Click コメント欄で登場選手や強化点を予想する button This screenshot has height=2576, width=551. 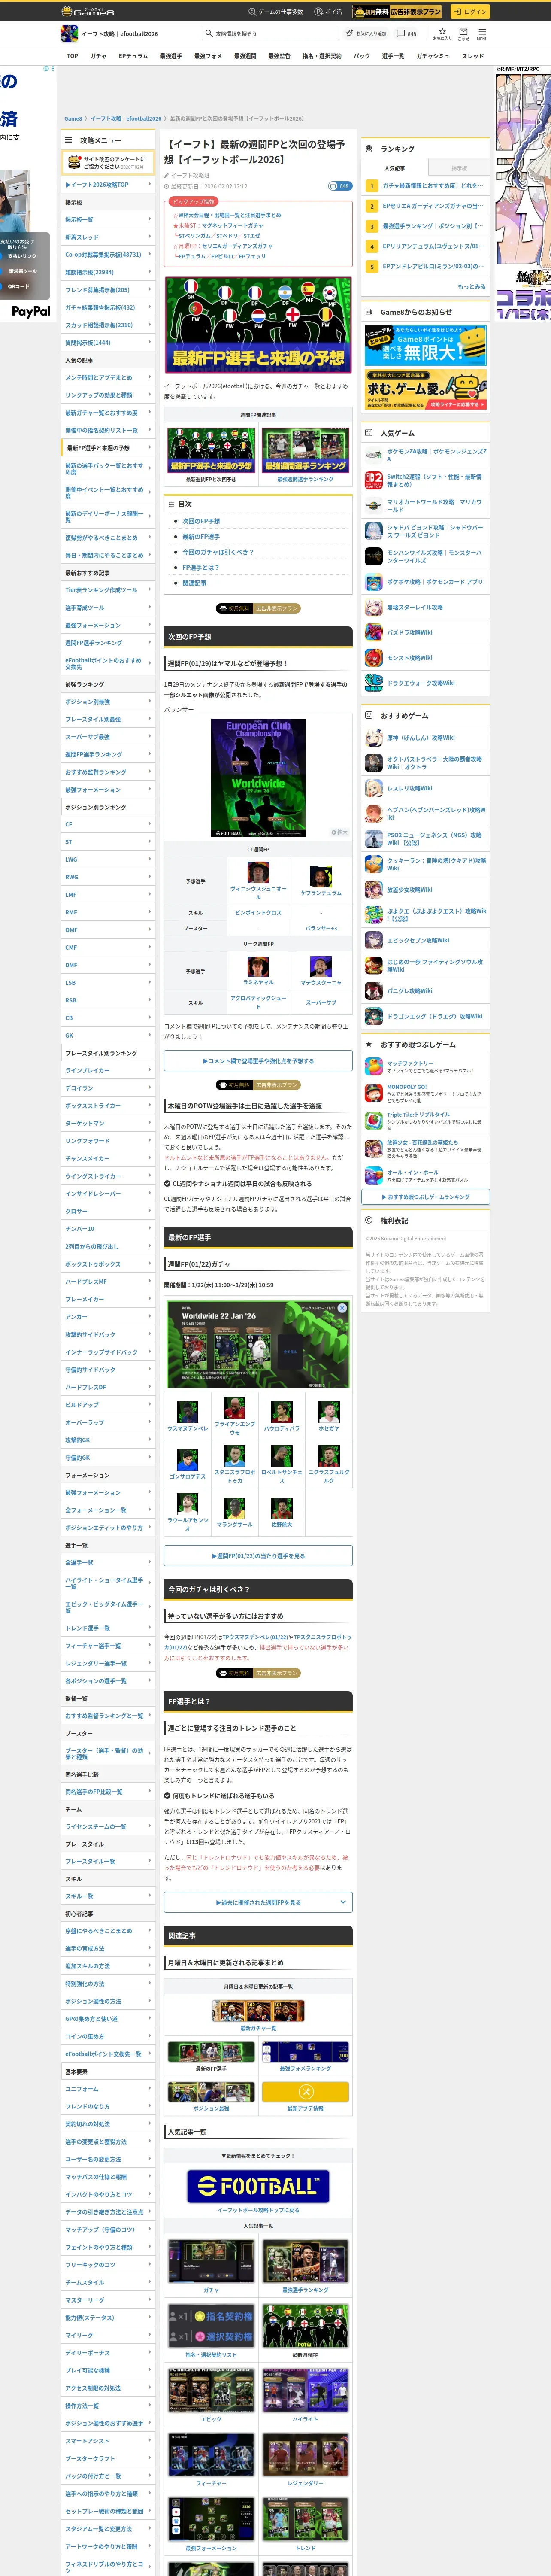point(258,1061)
